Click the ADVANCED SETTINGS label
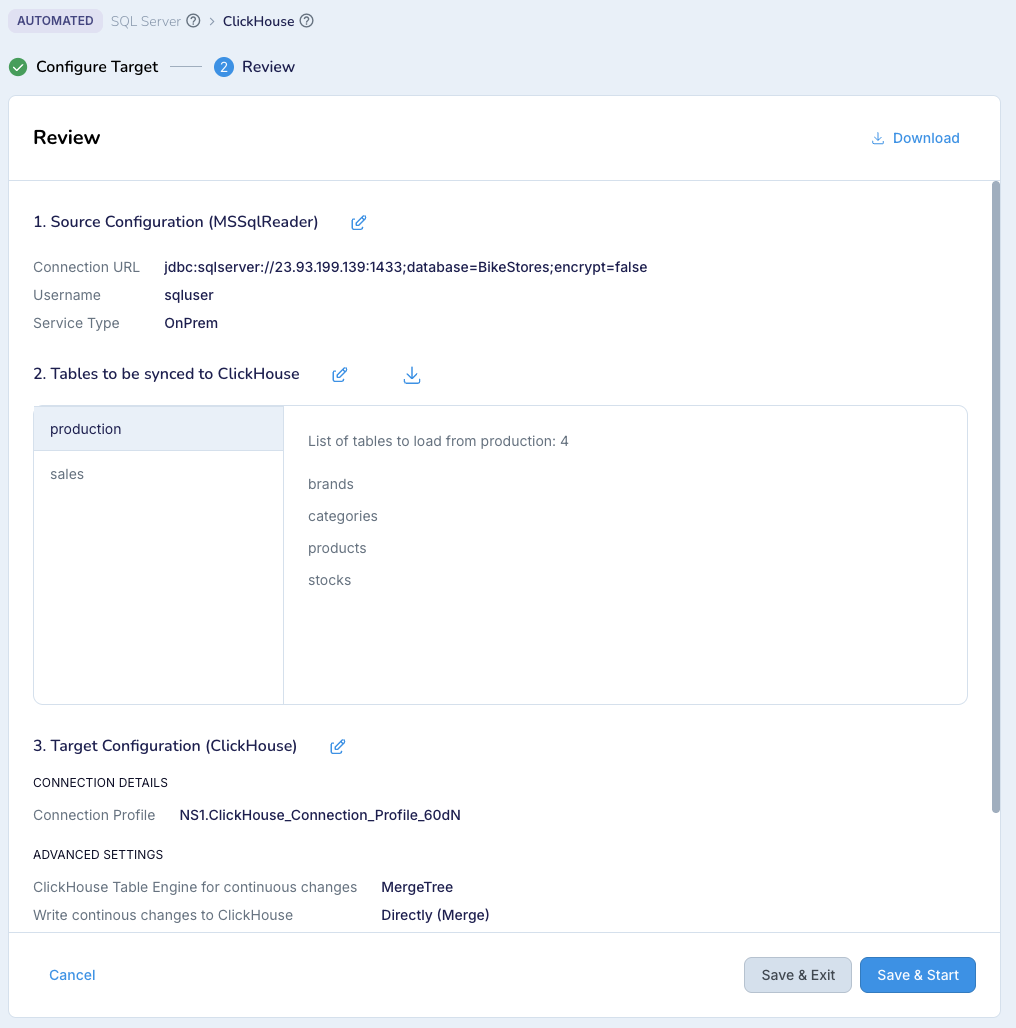The height and width of the screenshot is (1028, 1016). [x=98, y=855]
